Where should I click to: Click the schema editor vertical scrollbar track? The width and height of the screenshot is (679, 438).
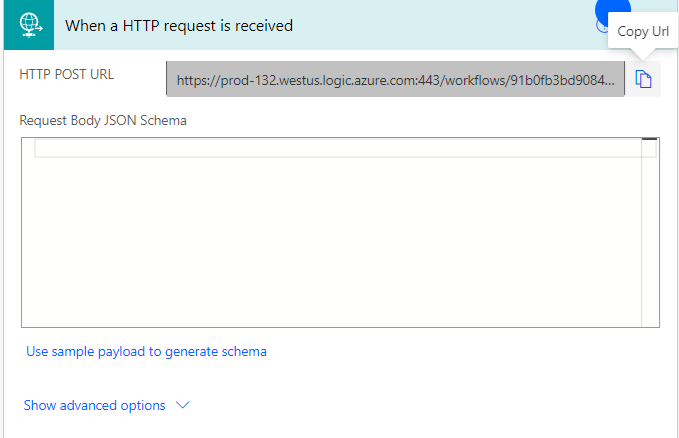pos(650,232)
